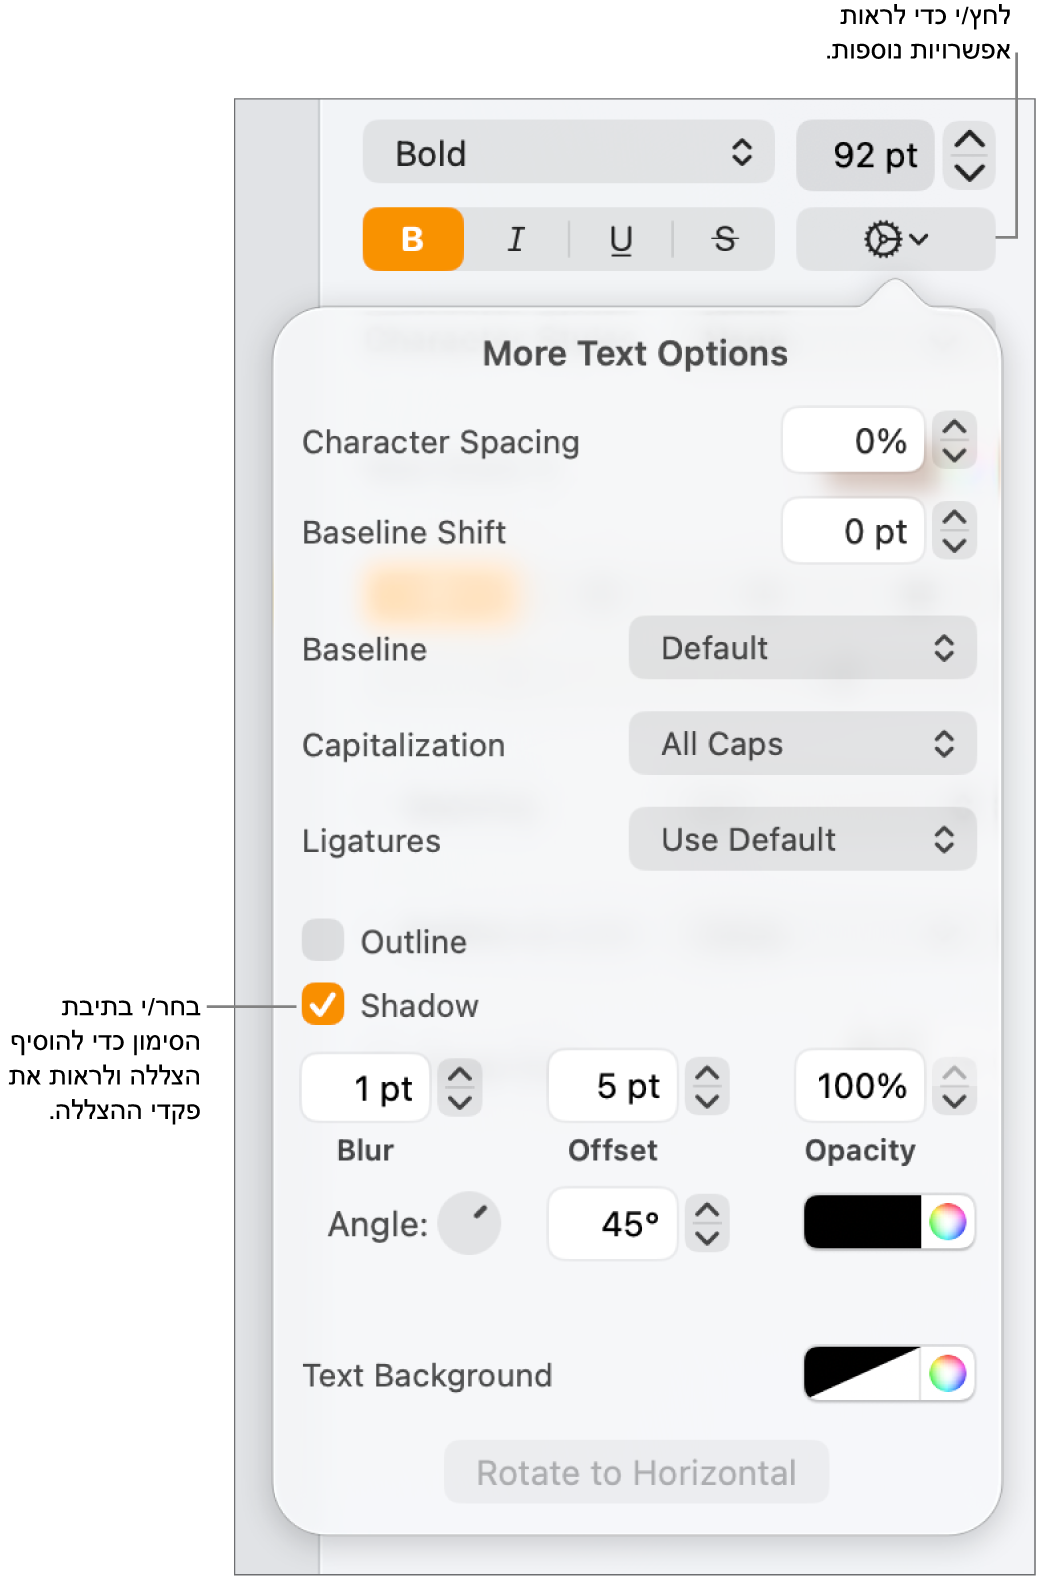Click the Baseline Shift stepper arrows

pos(954,531)
